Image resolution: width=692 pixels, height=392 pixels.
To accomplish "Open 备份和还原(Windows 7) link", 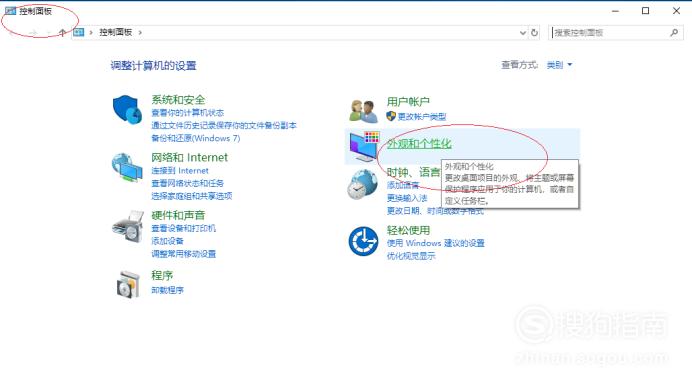I will click(196, 138).
